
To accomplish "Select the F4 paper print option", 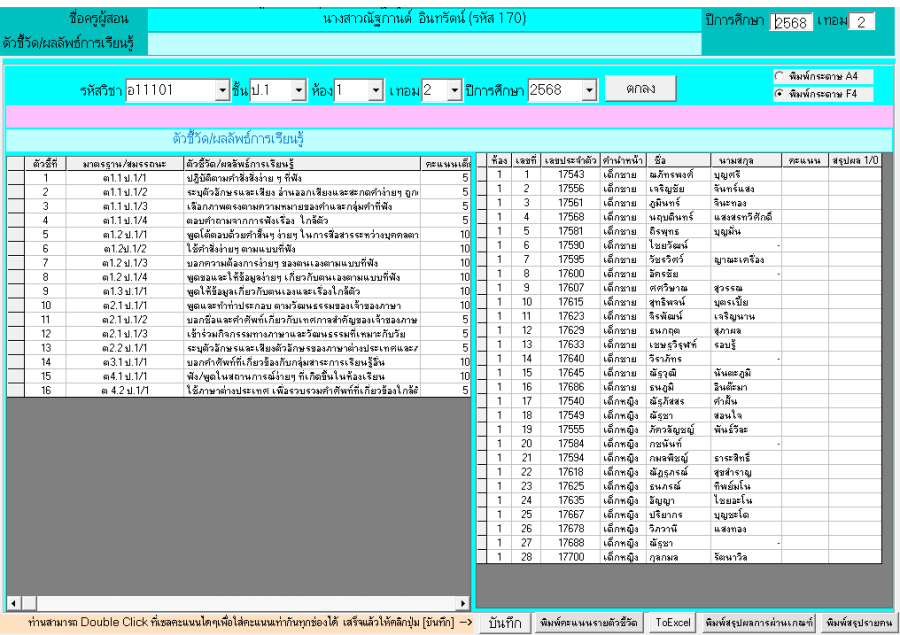I will point(781,94).
